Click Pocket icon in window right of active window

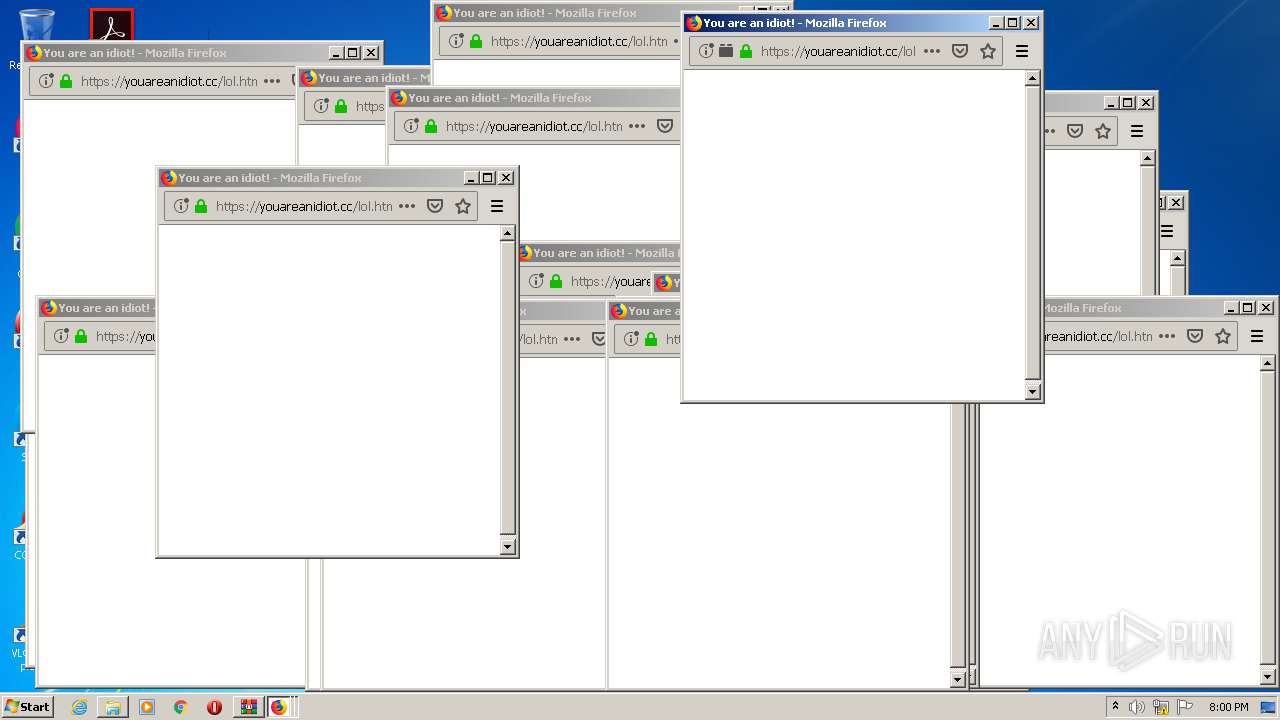pos(1075,131)
